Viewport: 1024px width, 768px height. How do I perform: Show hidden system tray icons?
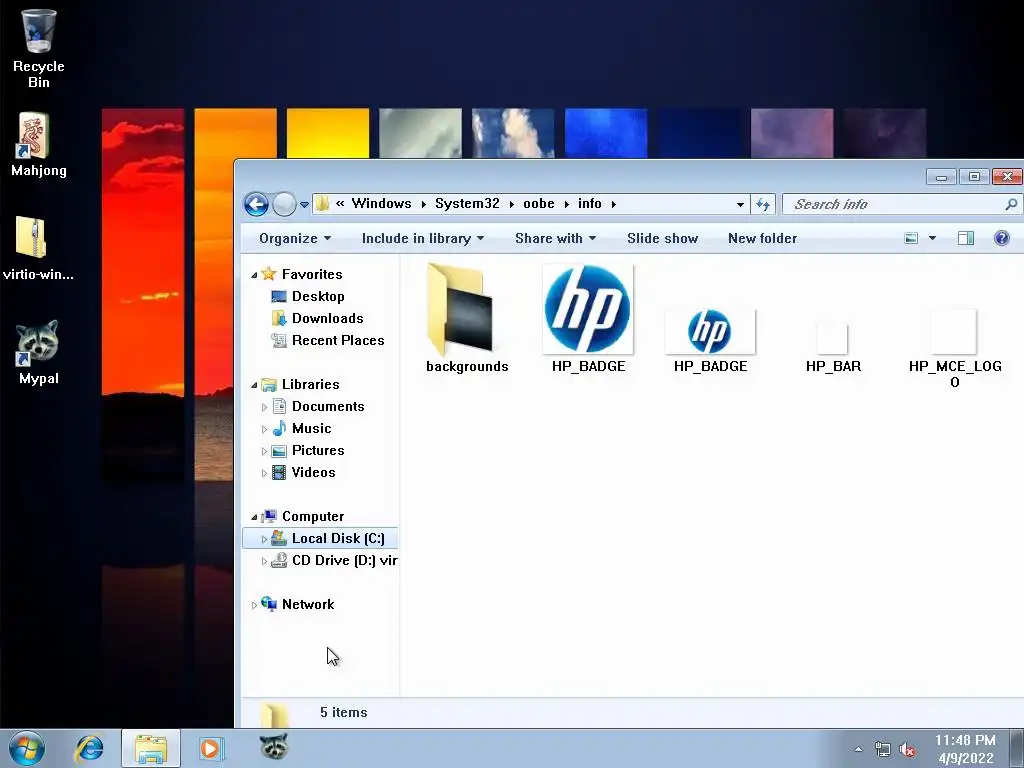click(858, 749)
